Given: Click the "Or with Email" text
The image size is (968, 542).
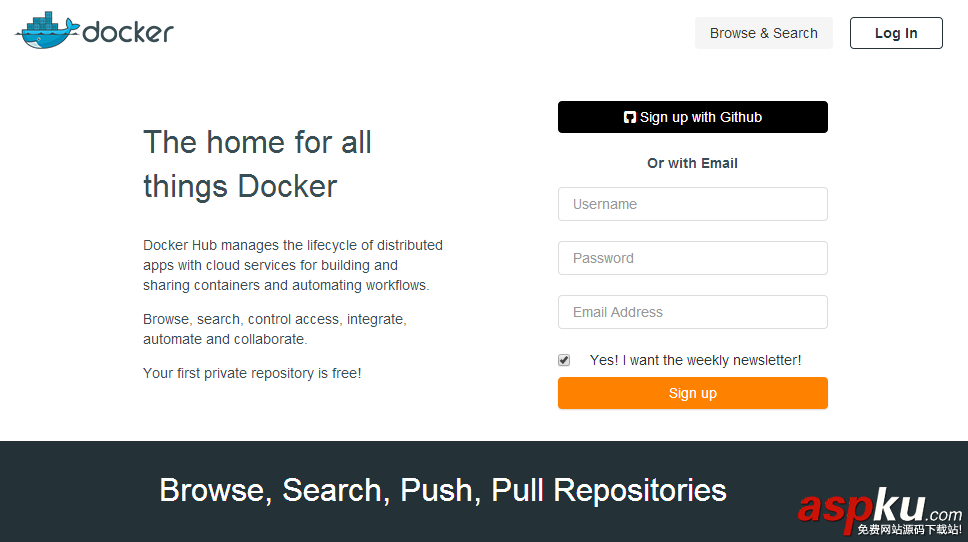Looking at the screenshot, I should [x=692, y=163].
